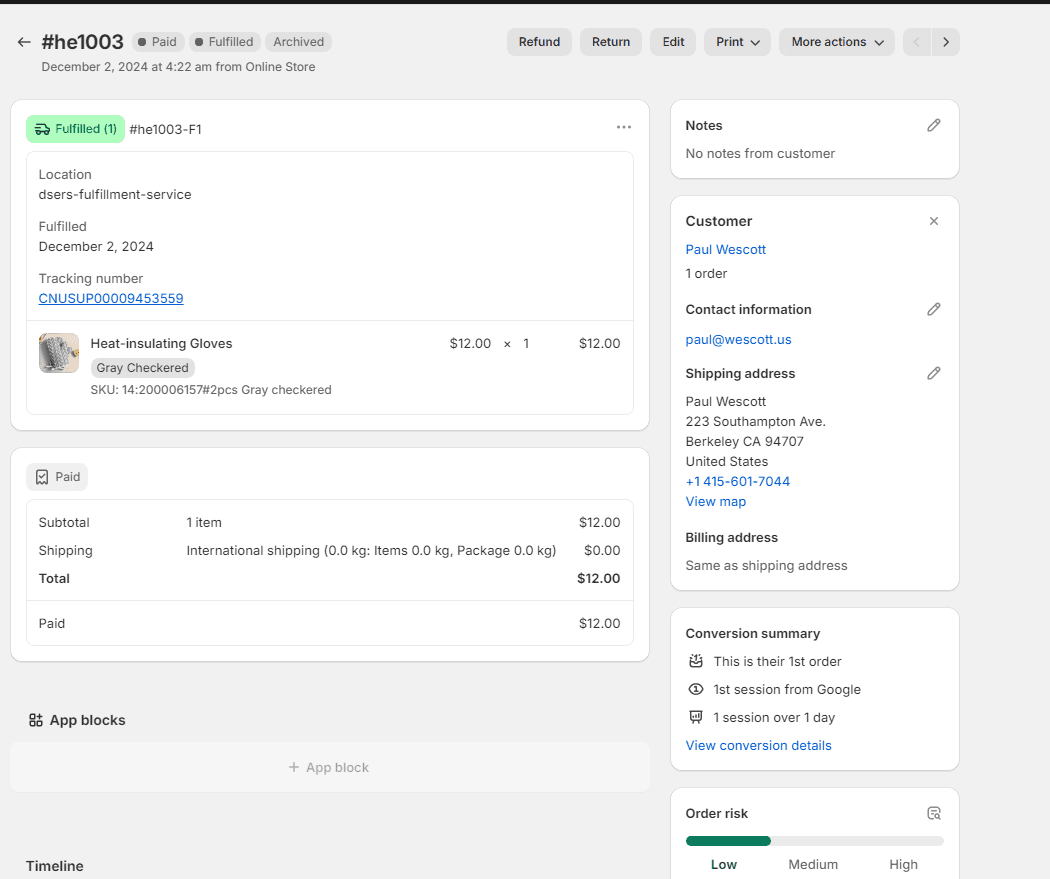Go to next order with right chevron
1050x879 pixels.
pos(946,42)
